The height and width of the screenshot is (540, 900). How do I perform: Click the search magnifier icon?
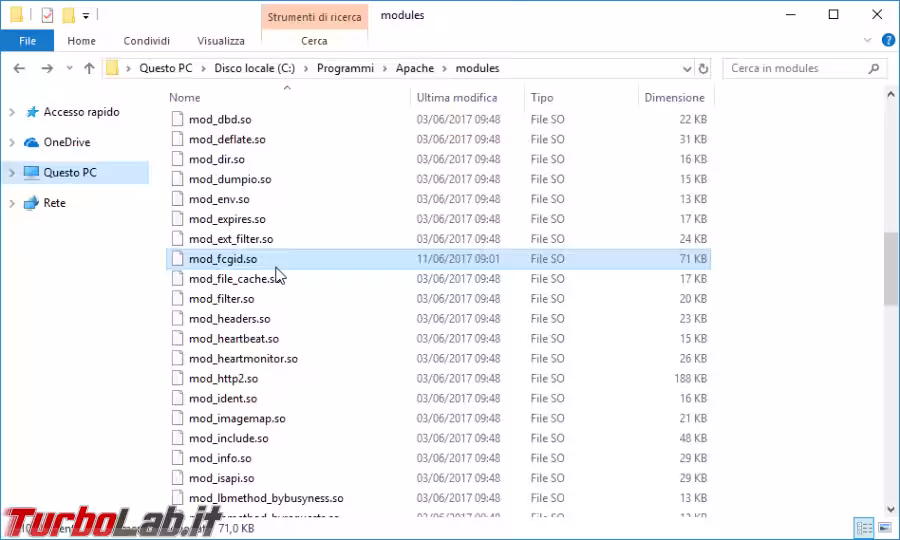click(x=874, y=69)
